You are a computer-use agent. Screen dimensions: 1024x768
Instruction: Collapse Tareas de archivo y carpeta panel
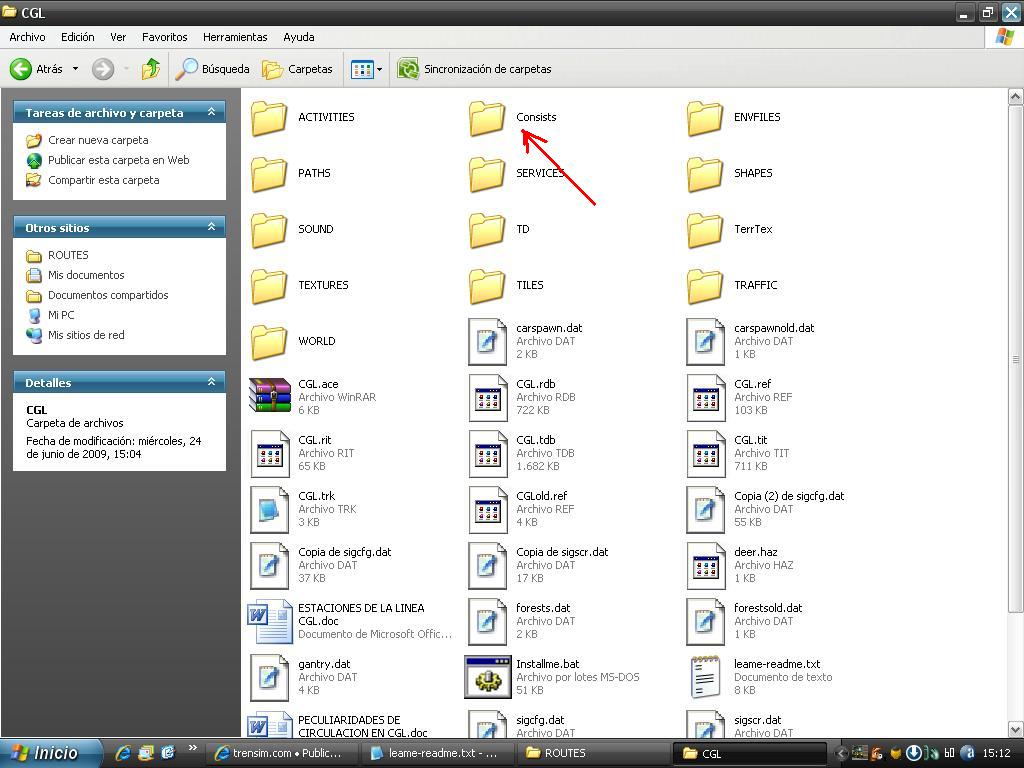[211, 113]
